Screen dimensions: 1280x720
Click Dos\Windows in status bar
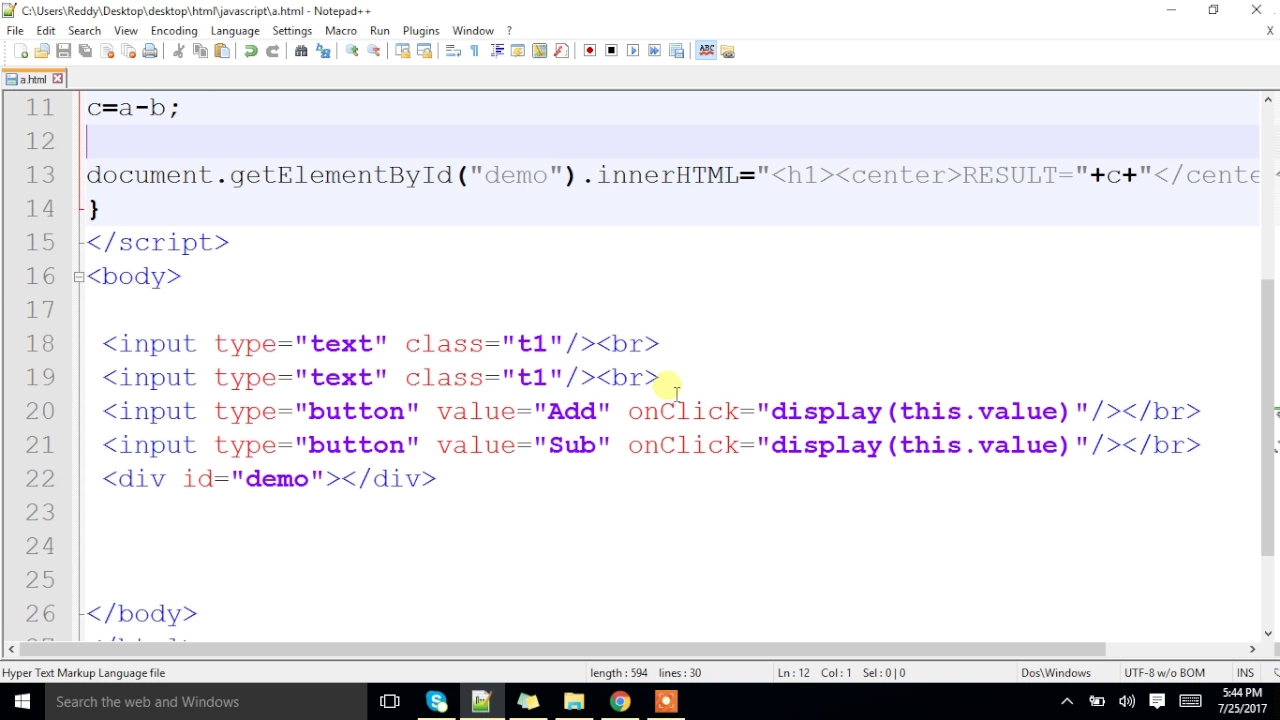(1055, 673)
